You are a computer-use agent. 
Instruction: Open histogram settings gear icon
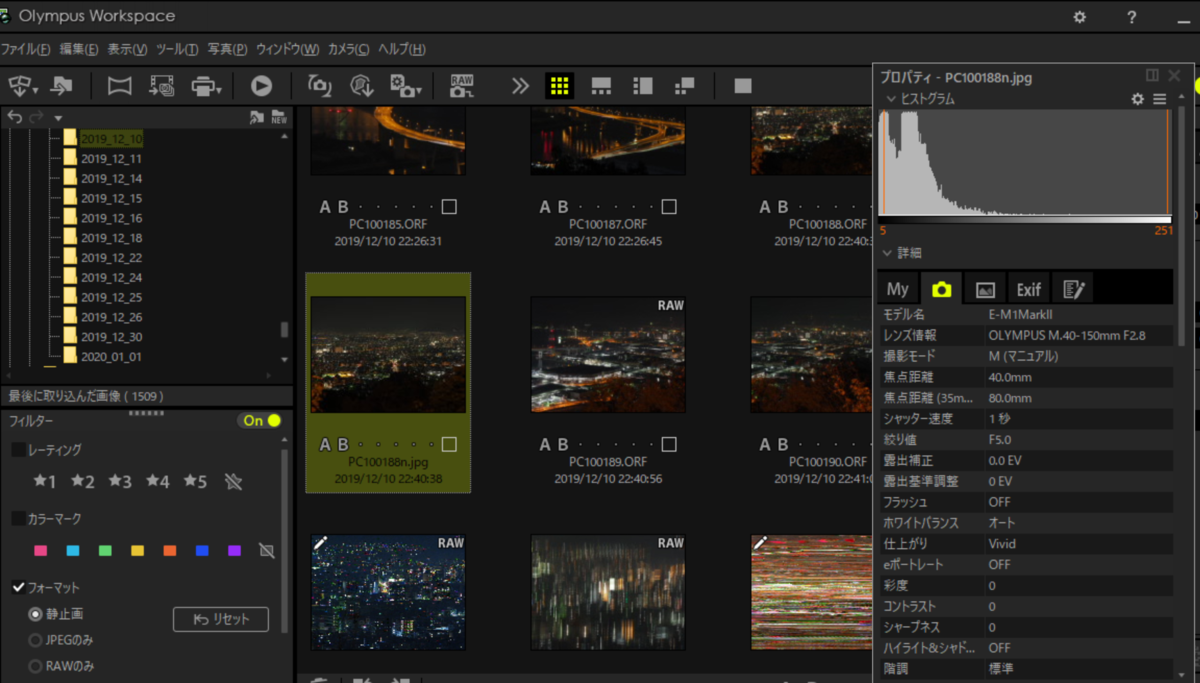(1137, 99)
